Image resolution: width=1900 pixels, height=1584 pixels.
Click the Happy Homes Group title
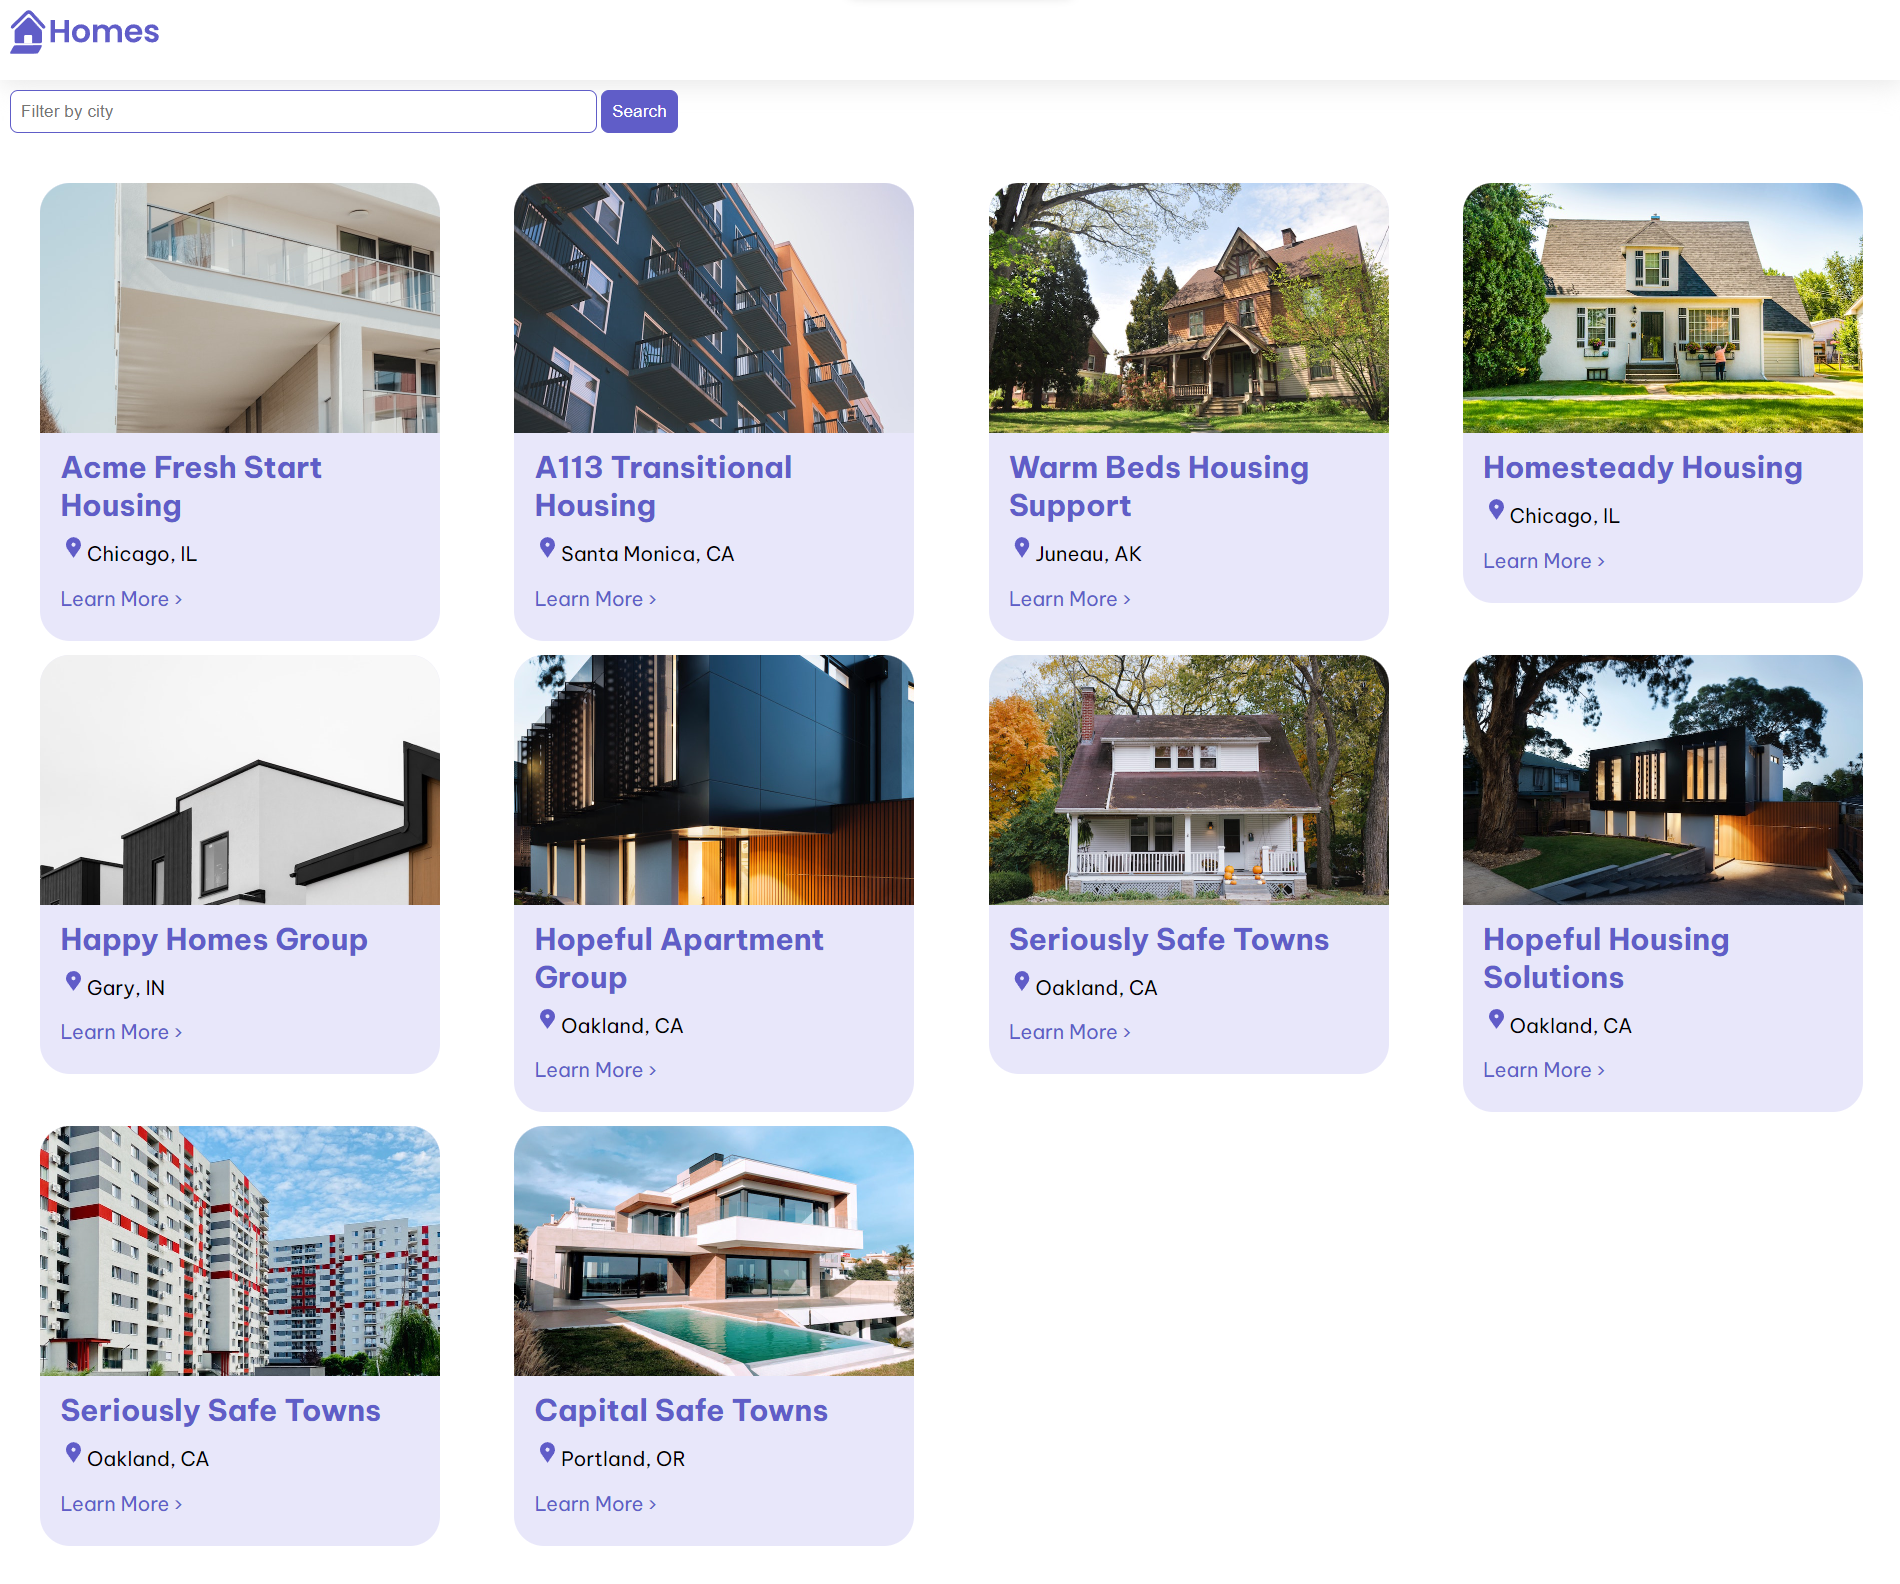point(214,939)
